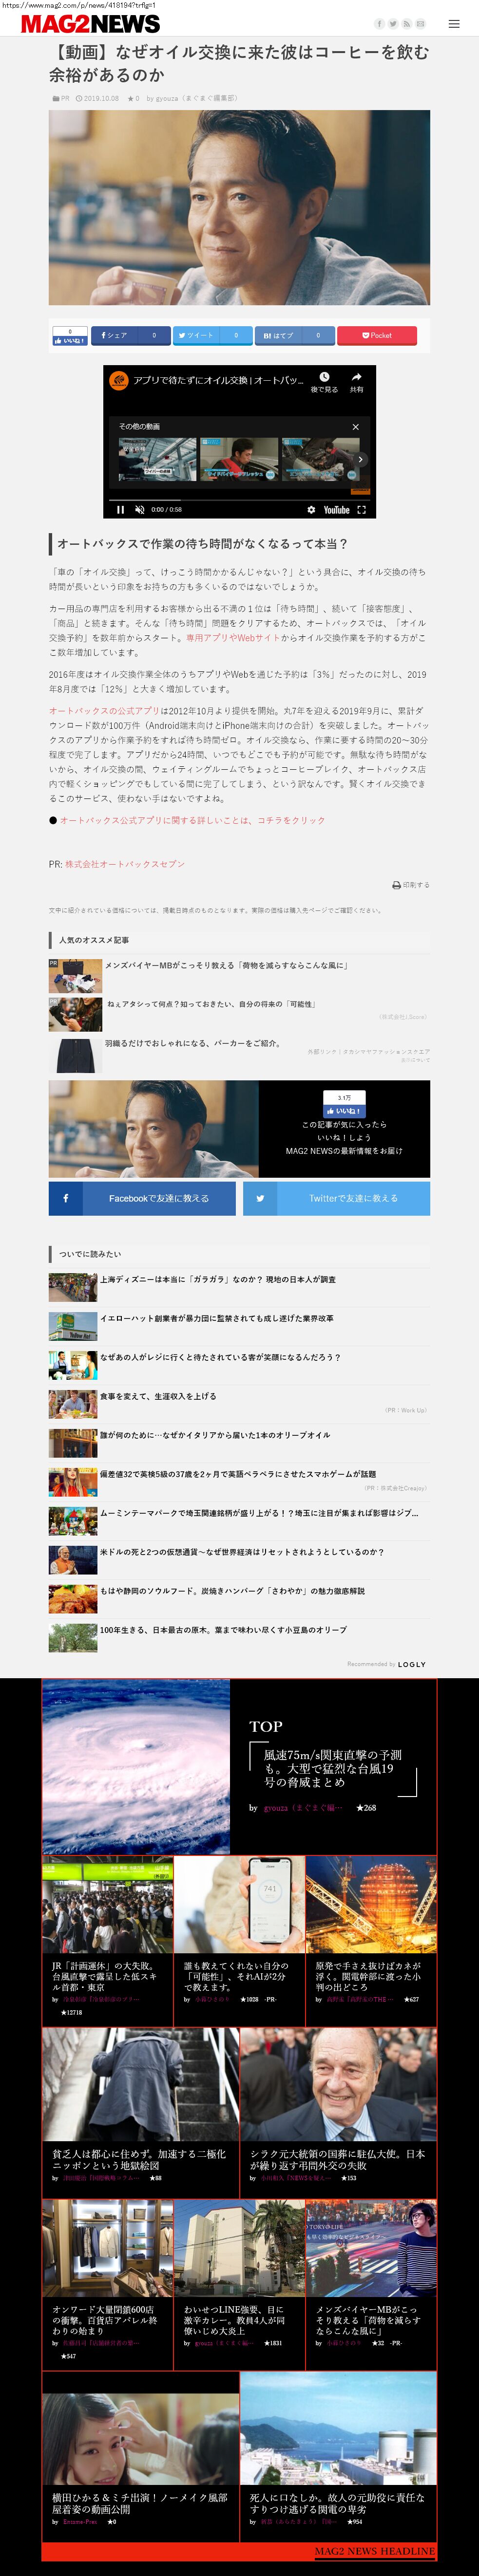
Task: Open the video settings gear
Action: (311, 510)
